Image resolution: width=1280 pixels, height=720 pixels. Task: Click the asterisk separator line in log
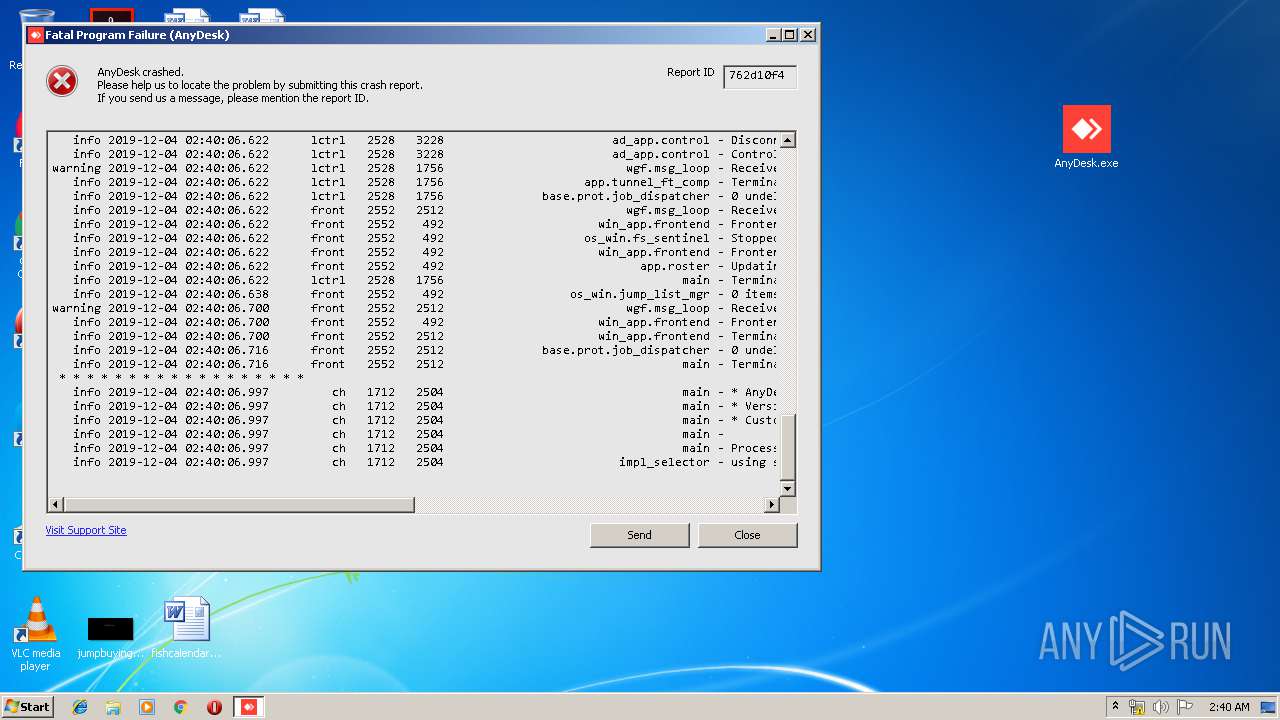pos(181,378)
